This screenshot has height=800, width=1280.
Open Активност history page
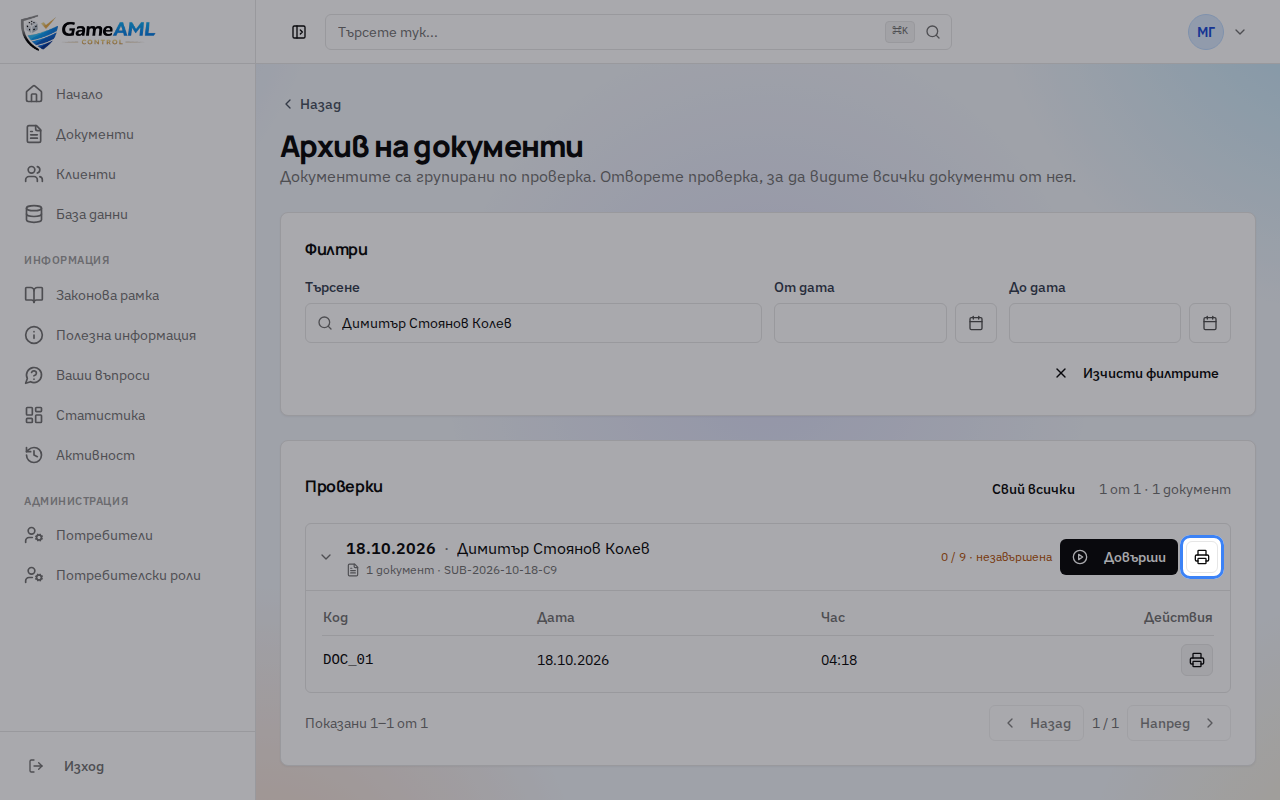tap(127, 455)
